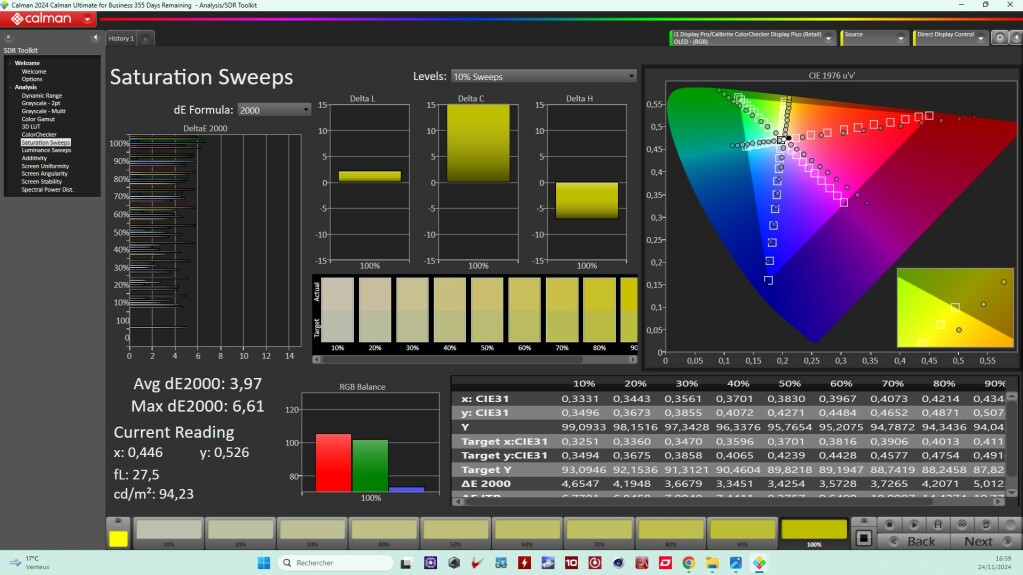1023x575 pixels.
Task: Click the large black square pattern button
Action: tap(863, 538)
